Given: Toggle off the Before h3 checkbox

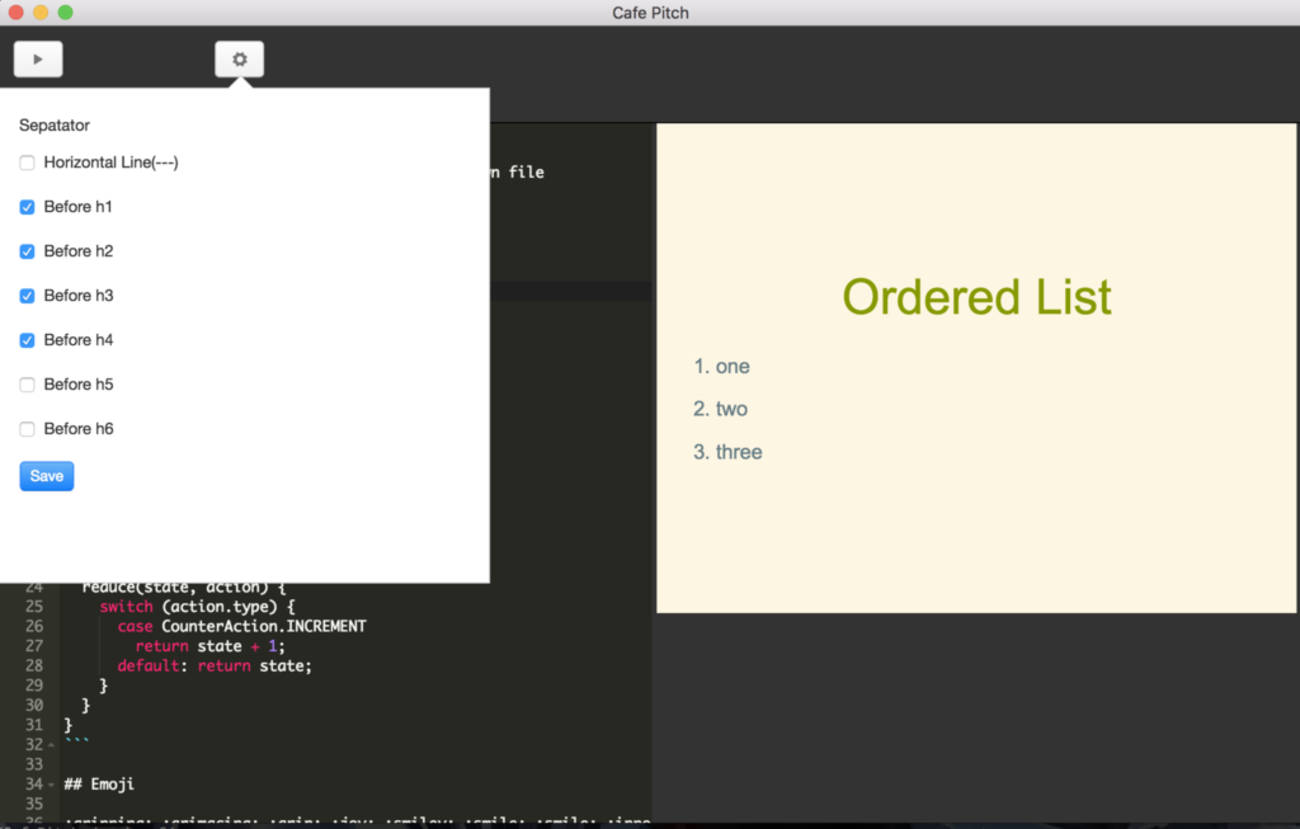Looking at the screenshot, I should click(x=27, y=296).
